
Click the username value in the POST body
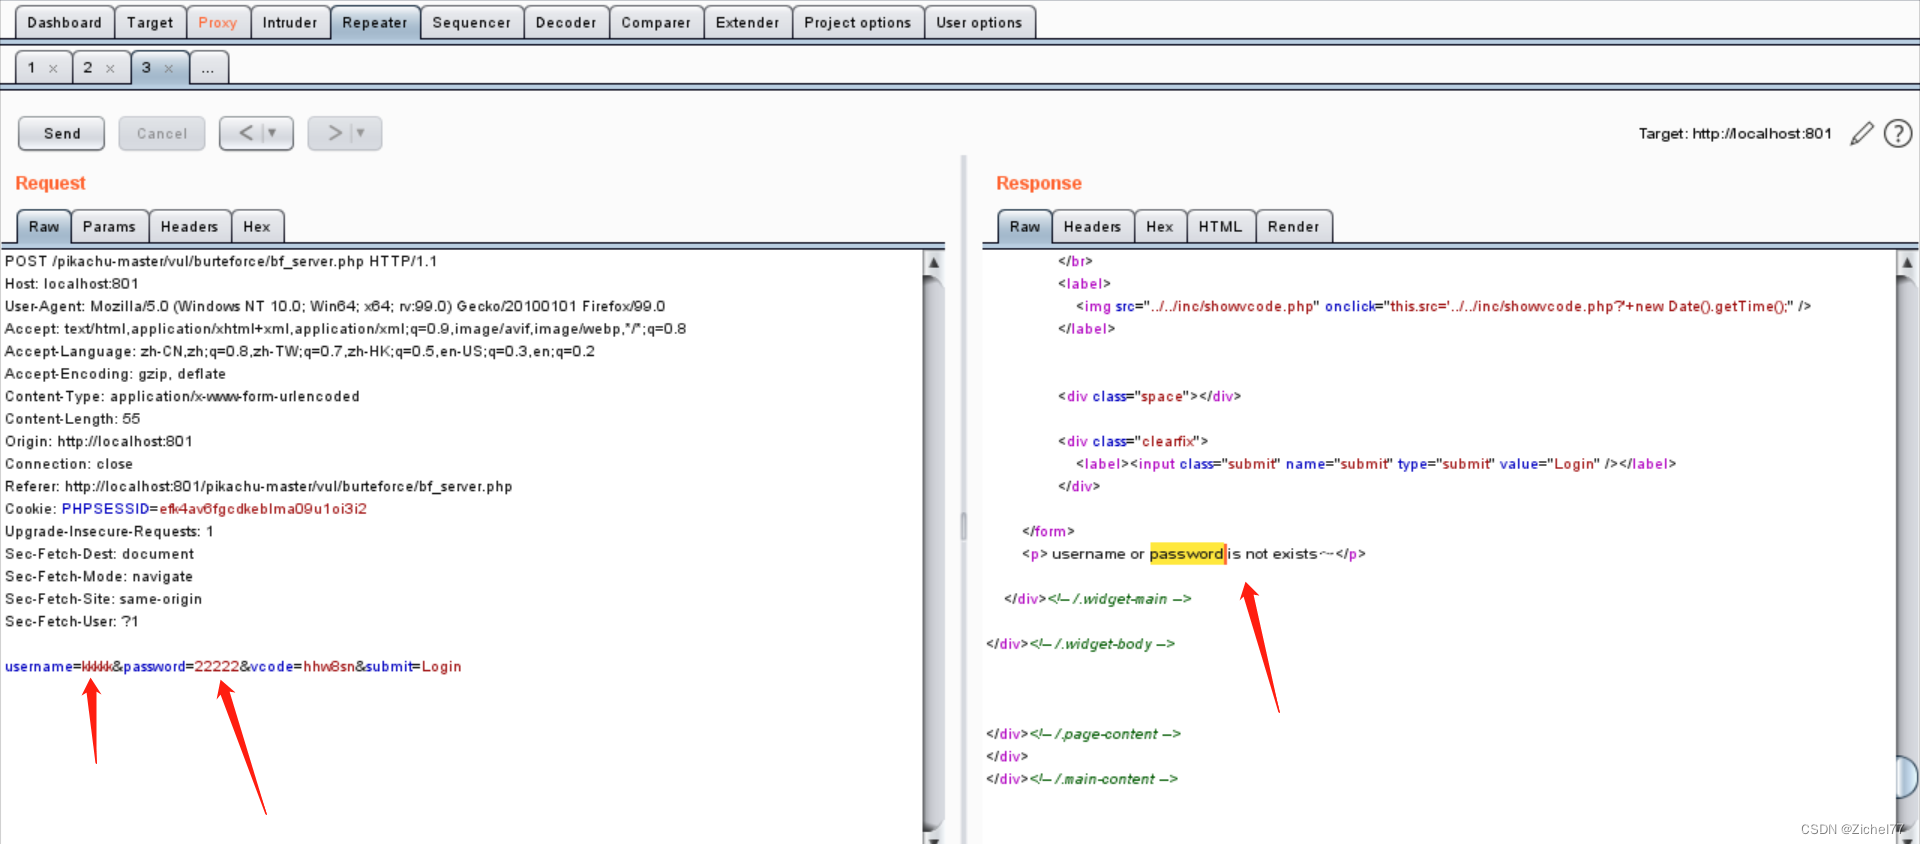97,667
